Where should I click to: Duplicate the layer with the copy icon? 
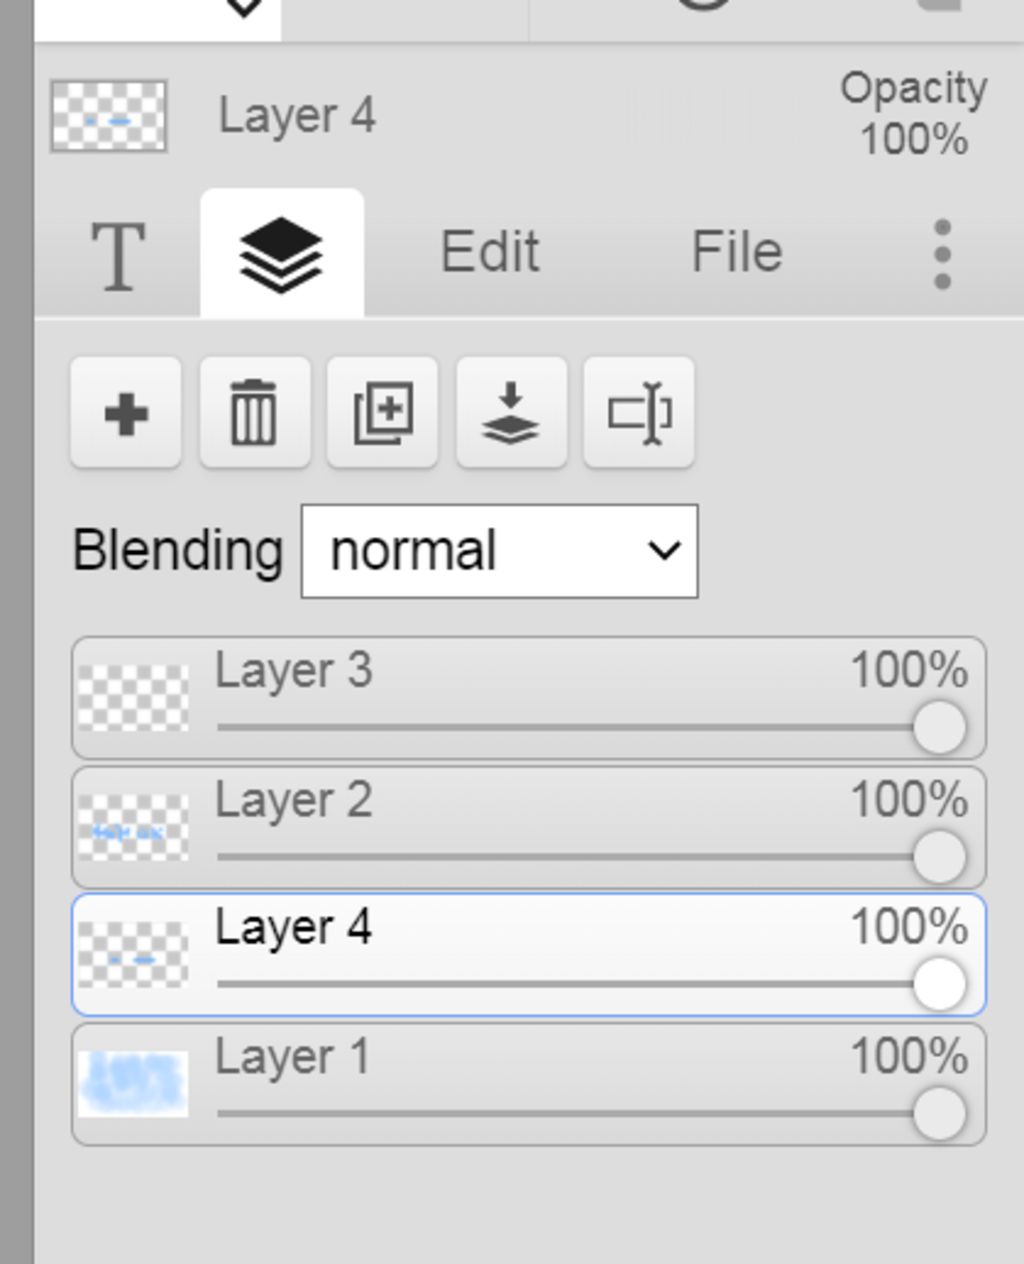pos(382,413)
